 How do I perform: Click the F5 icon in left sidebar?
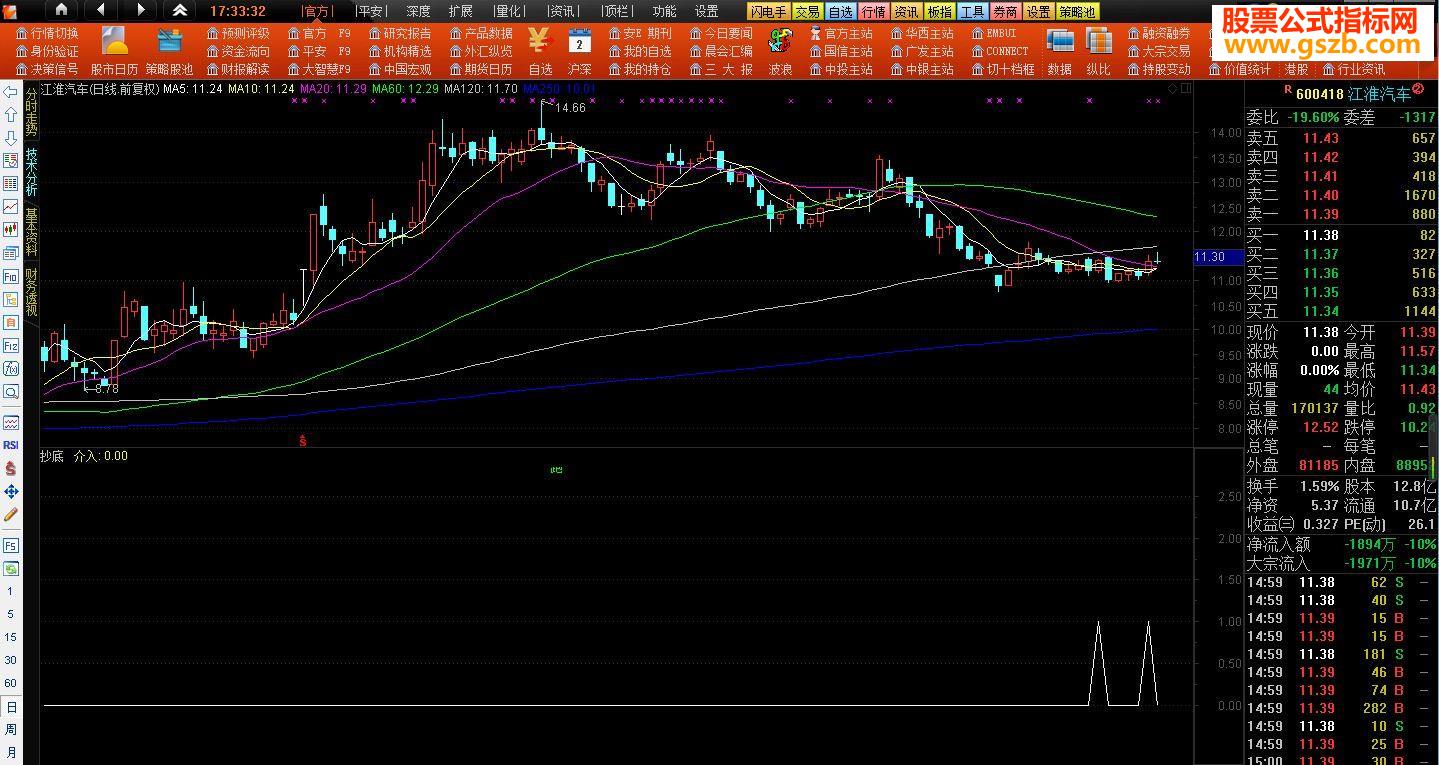pyautogui.click(x=11, y=546)
